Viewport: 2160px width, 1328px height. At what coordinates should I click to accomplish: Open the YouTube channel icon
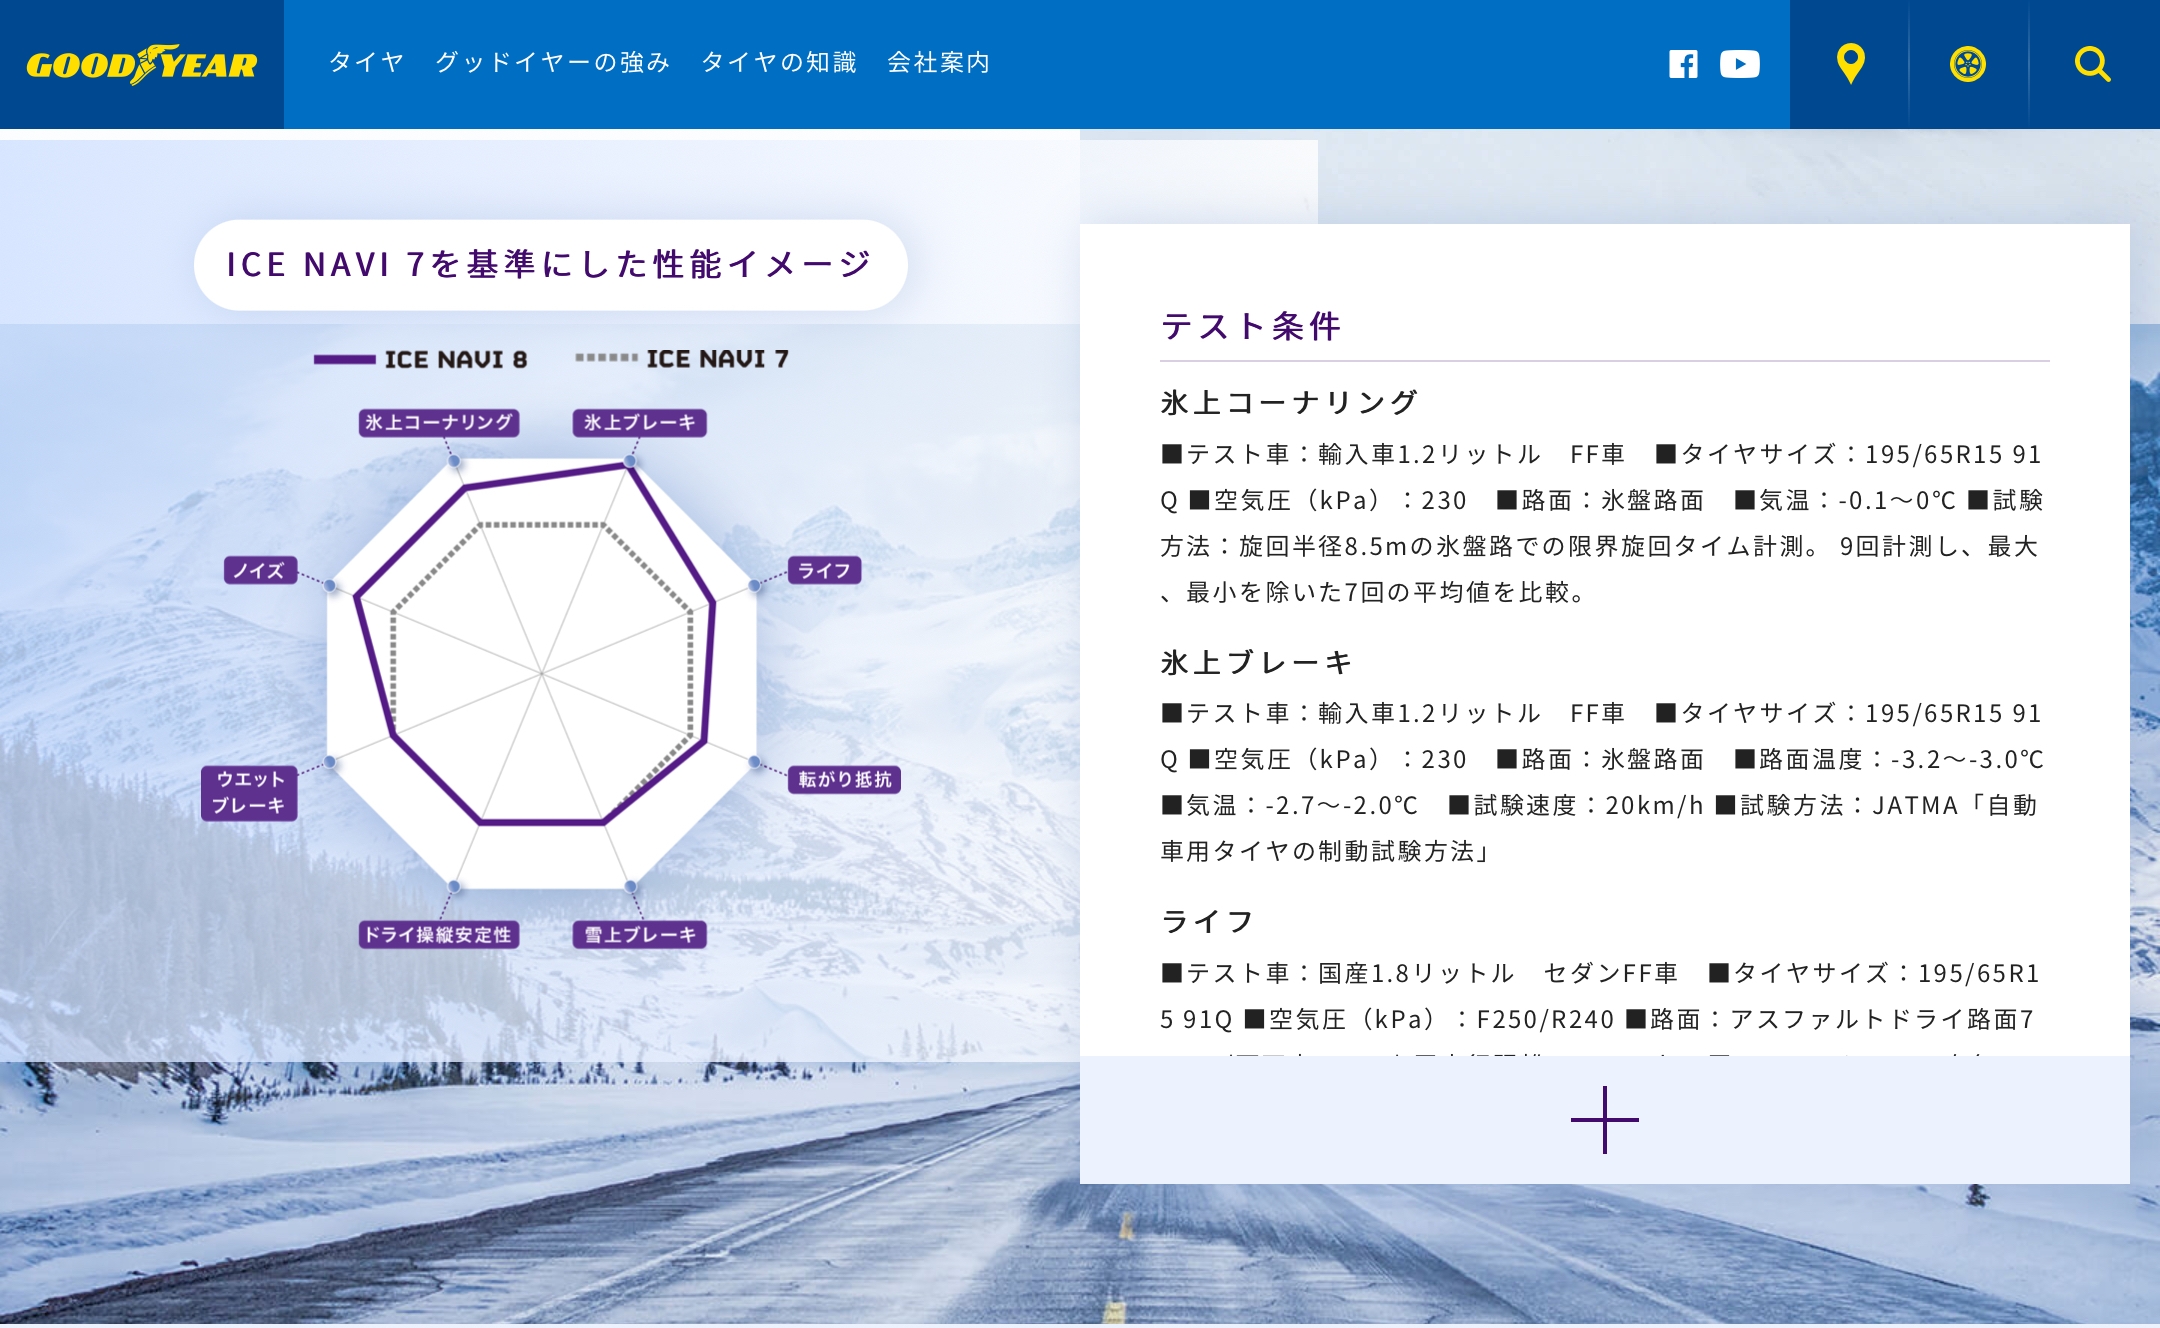[1739, 64]
